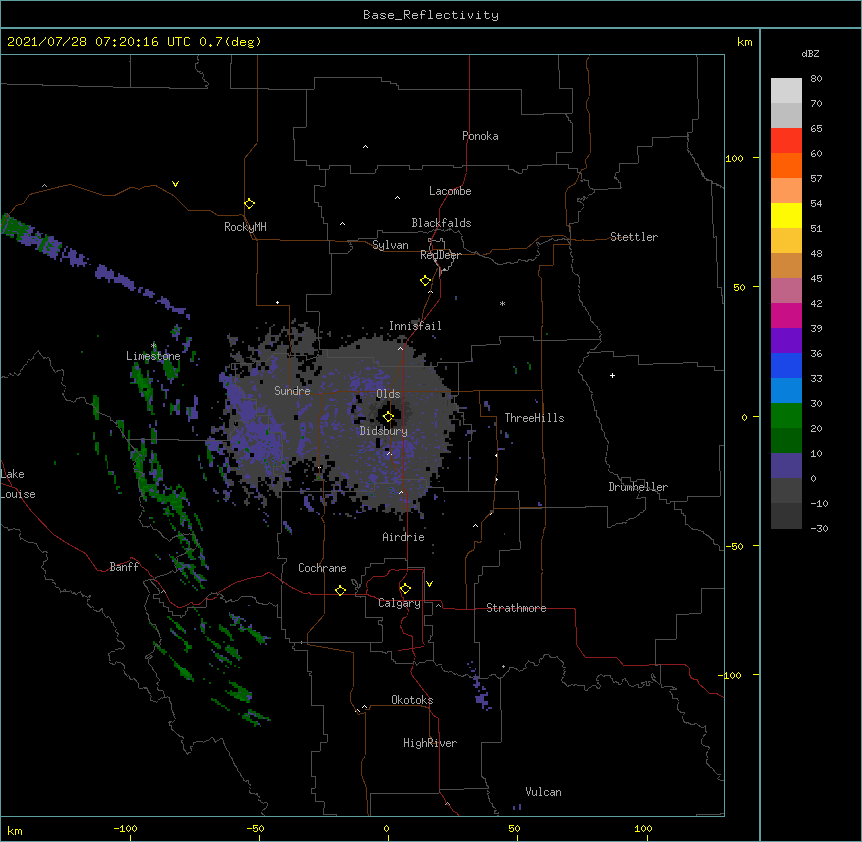Select the light gray 70-80 dBZ legend swatch
The width and height of the screenshot is (862, 842).
(x=786, y=91)
